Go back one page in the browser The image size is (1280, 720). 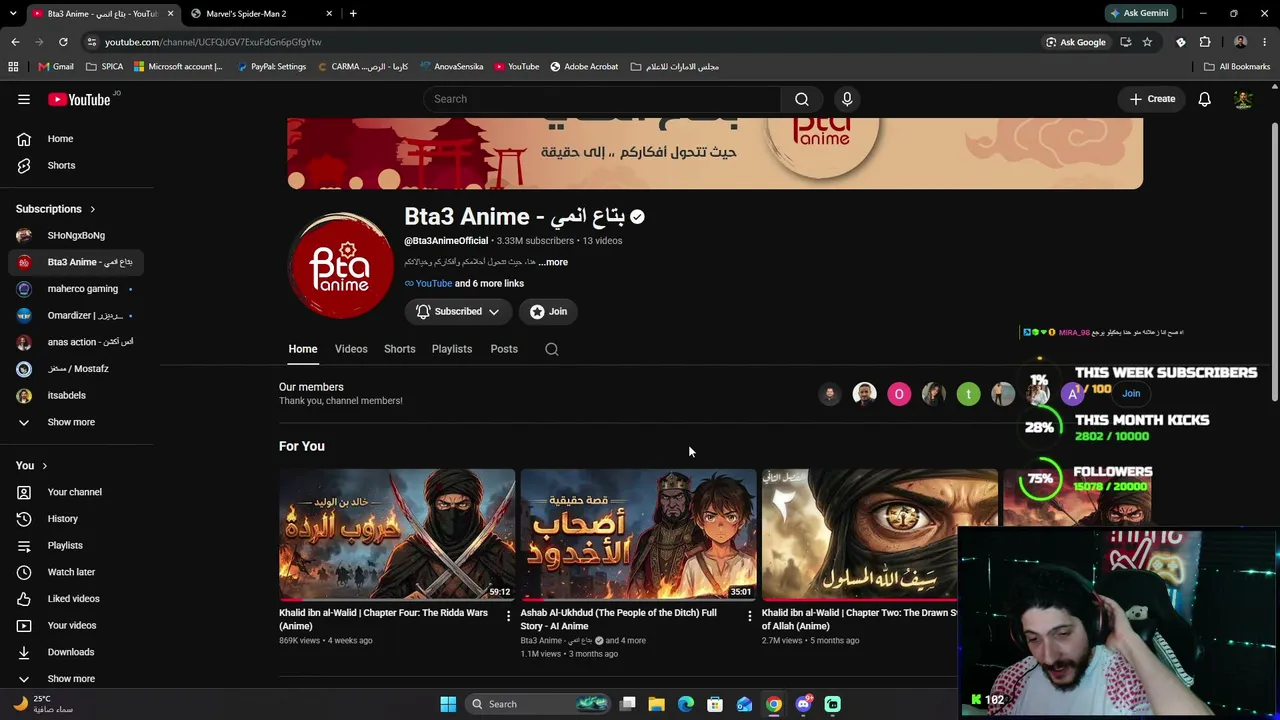click(x=15, y=42)
